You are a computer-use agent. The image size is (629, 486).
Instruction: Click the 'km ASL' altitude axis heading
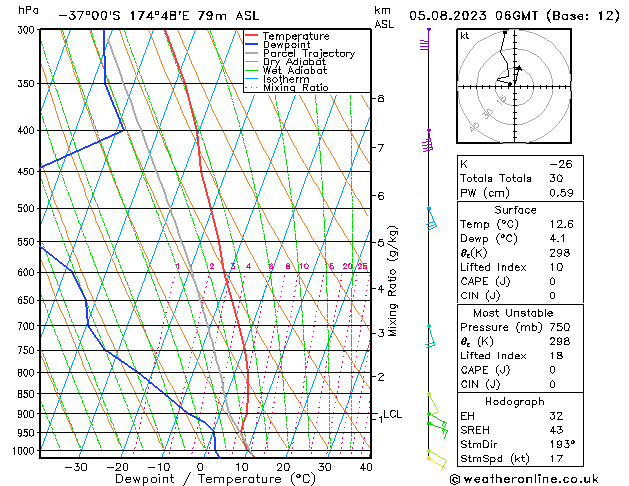point(384,17)
